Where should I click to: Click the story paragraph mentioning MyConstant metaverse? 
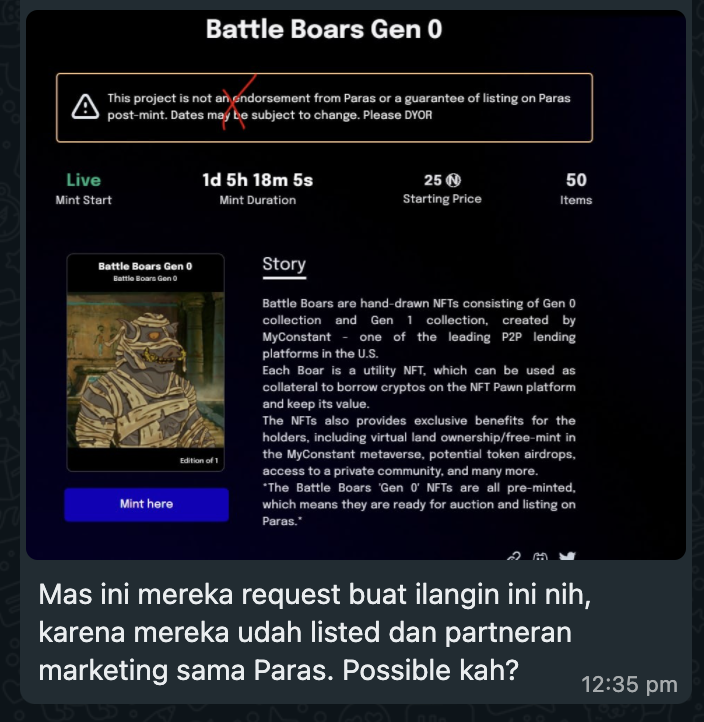coord(419,446)
